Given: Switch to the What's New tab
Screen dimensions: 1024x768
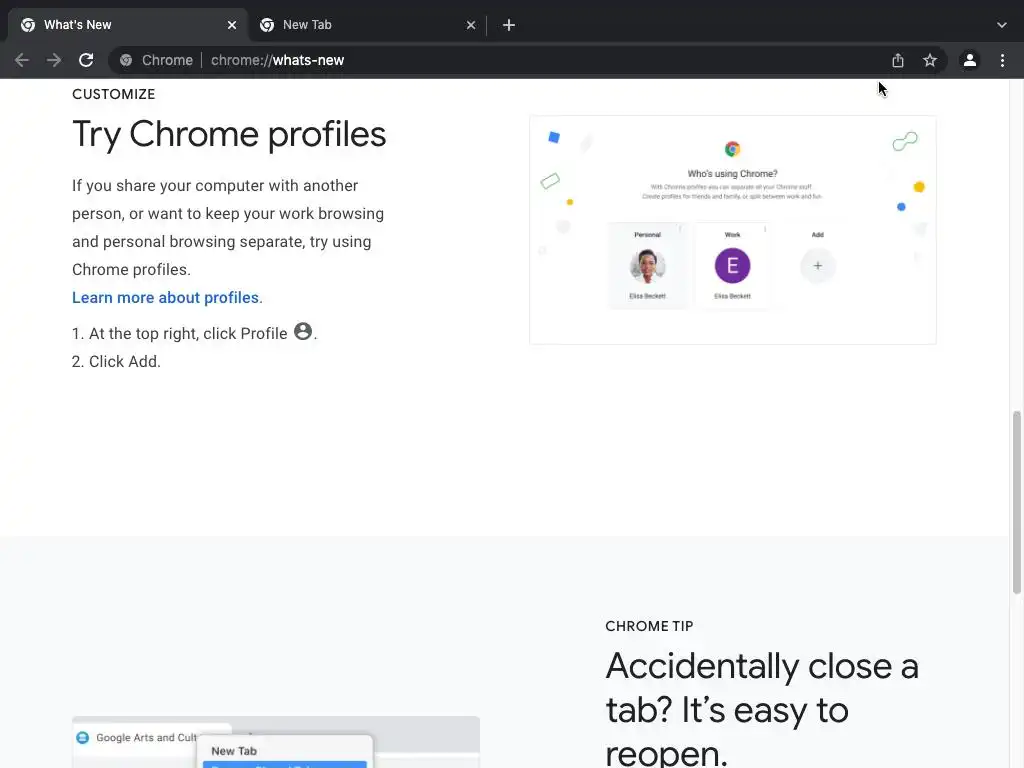Looking at the screenshot, I should click(120, 25).
